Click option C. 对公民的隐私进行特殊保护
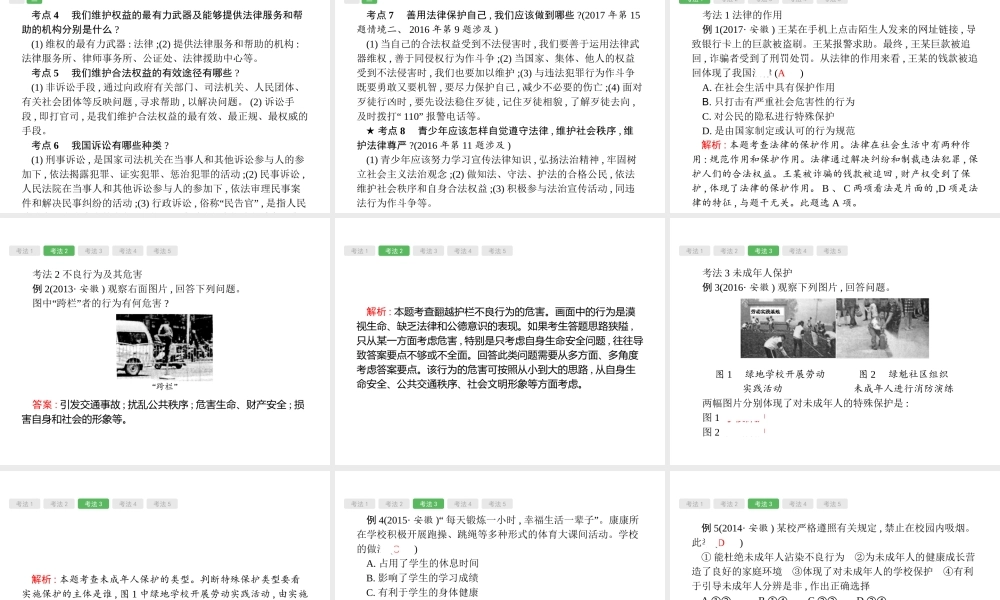The height and width of the screenshot is (600, 1000). pyautogui.click(x=768, y=117)
